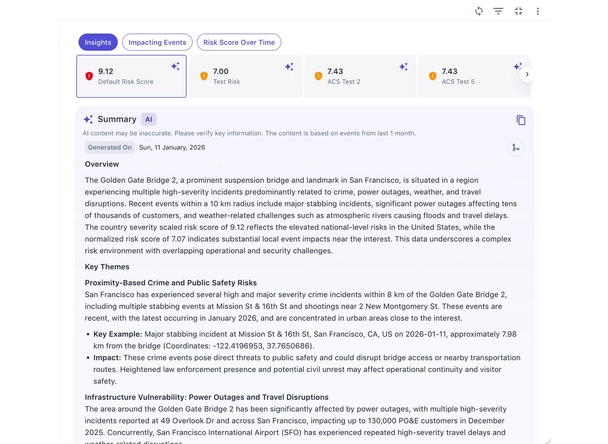Switch to the Impacting Events tab
The width and height of the screenshot is (608, 444).
point(157,42)
